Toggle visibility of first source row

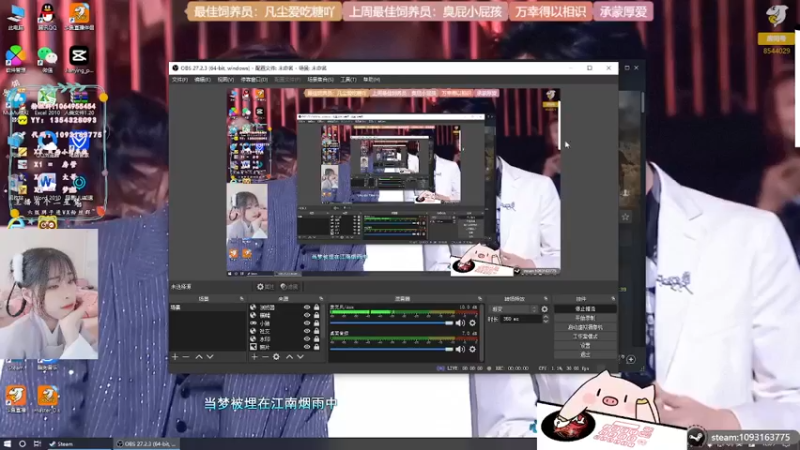(307, 308)
